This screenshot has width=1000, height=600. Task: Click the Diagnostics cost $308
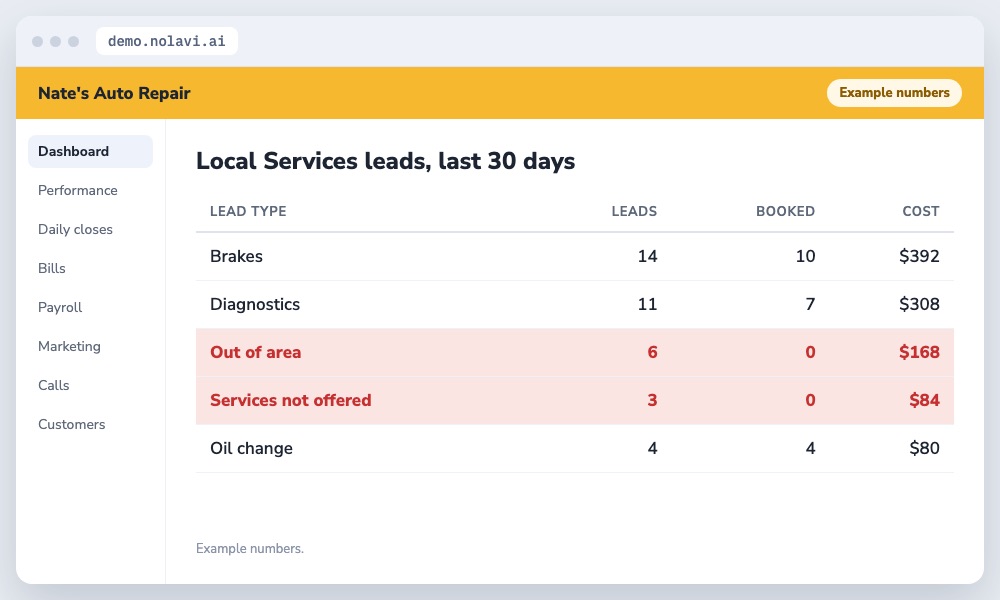[x=919, y=304]
